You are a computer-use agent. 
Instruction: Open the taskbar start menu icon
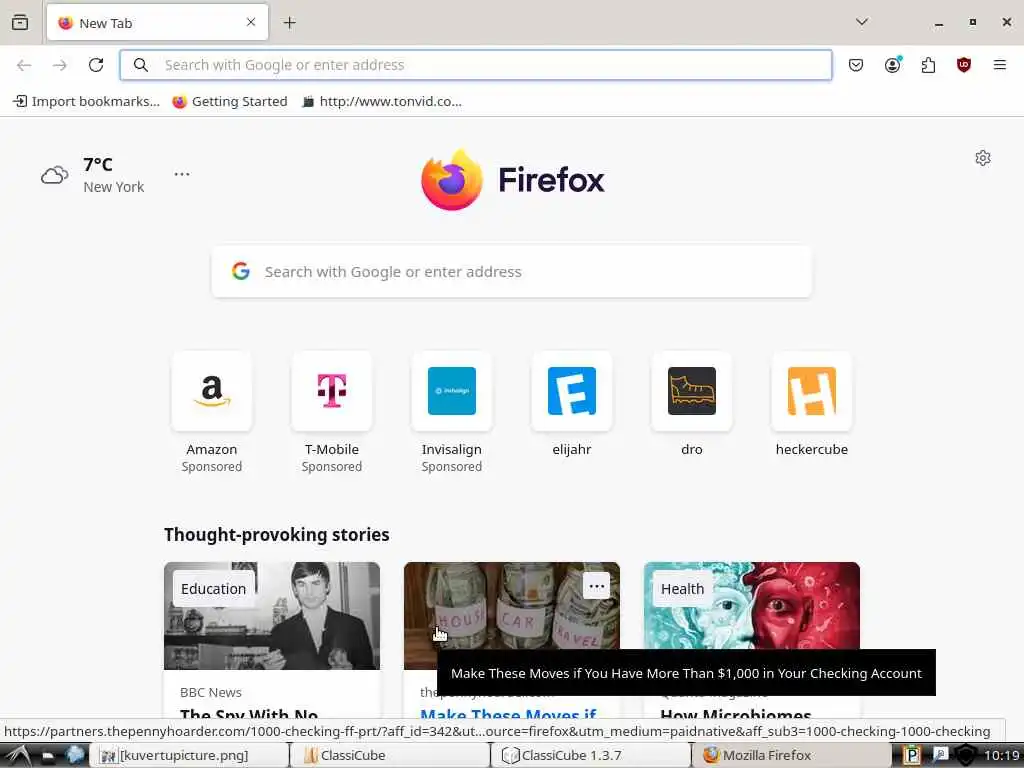pyautogui.click(x=16, y=755)
